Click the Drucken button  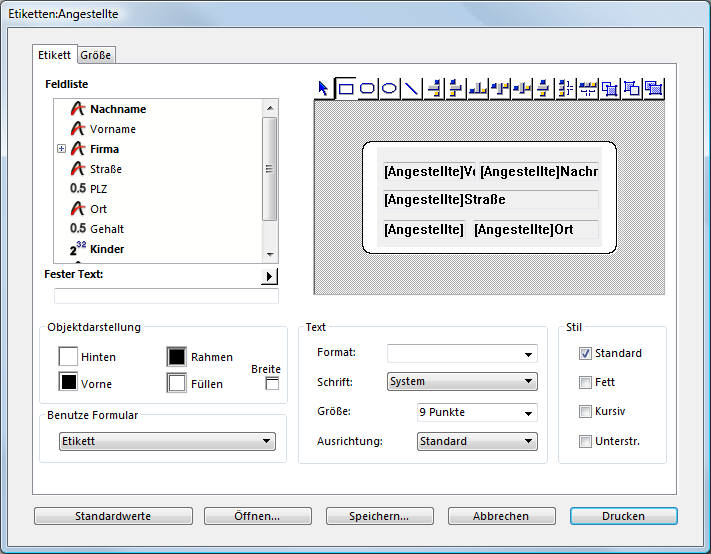(x=623, y=516)
